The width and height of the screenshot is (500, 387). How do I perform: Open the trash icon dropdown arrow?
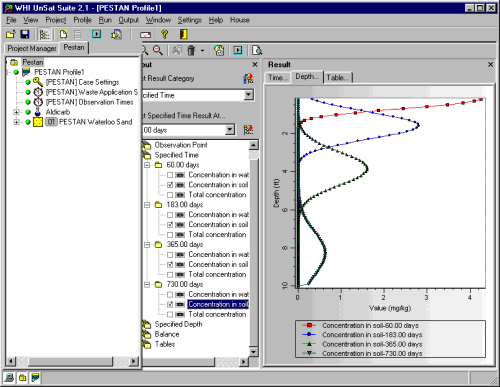click(x=202, y=51)
